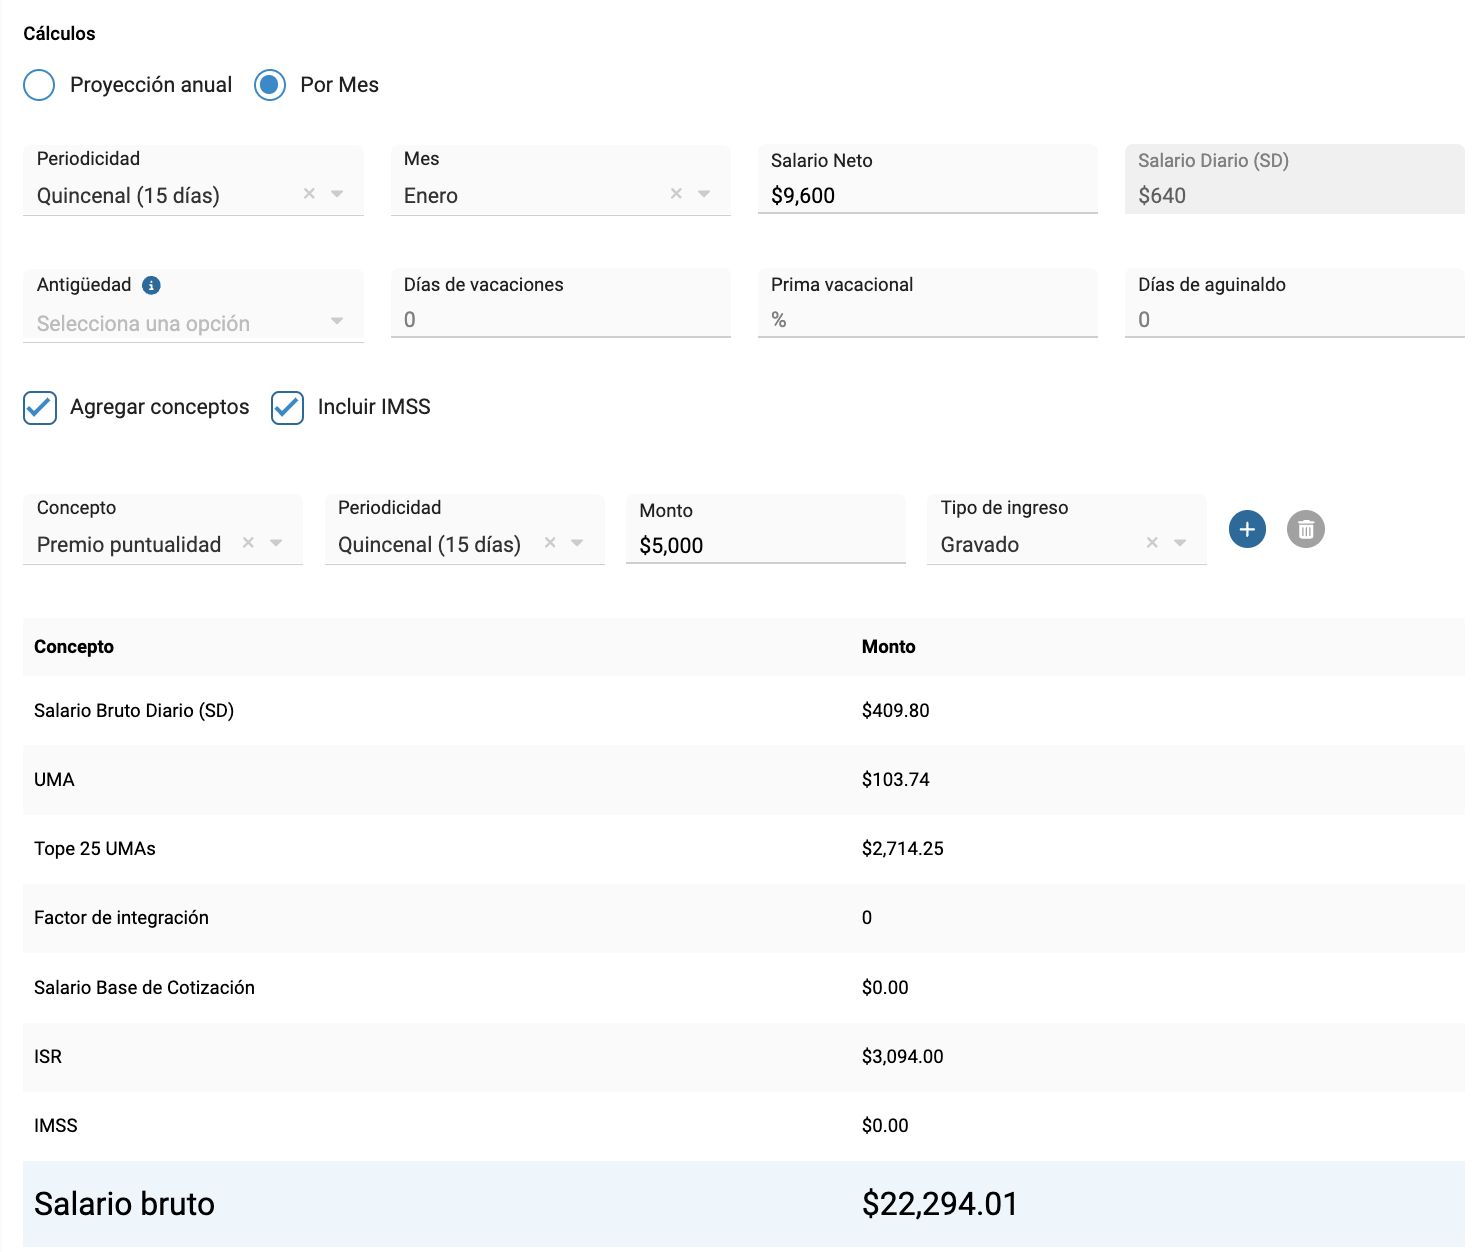The height and width of the screenshot is (1252, 1484).
Task: Clear the concepto Periodicidad Quincenal using x
Action: tap(550, 544)
